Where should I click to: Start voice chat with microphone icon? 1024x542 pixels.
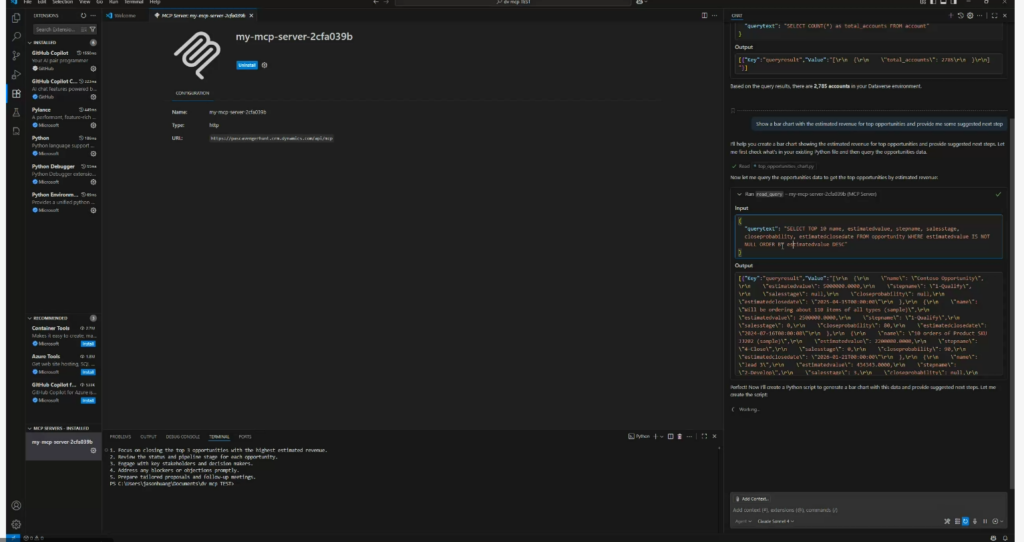975,521
